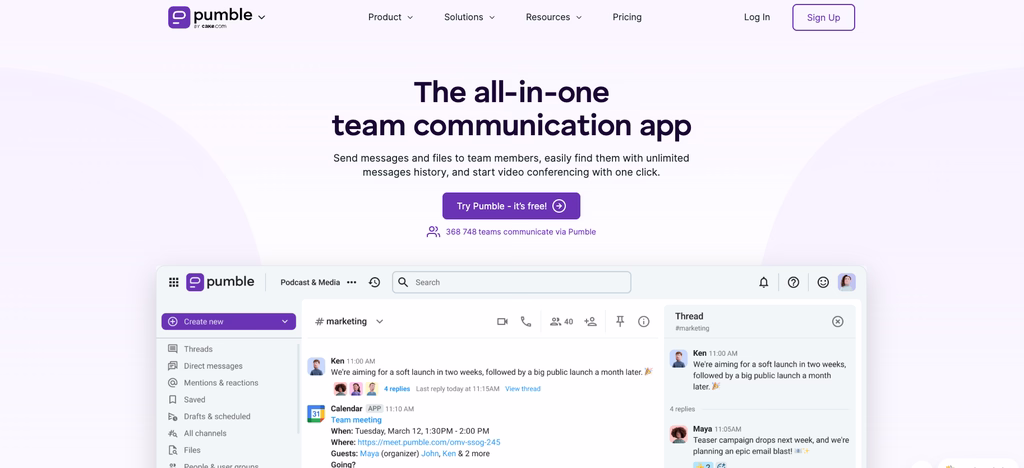Click the people icon beside teams count

434,232
